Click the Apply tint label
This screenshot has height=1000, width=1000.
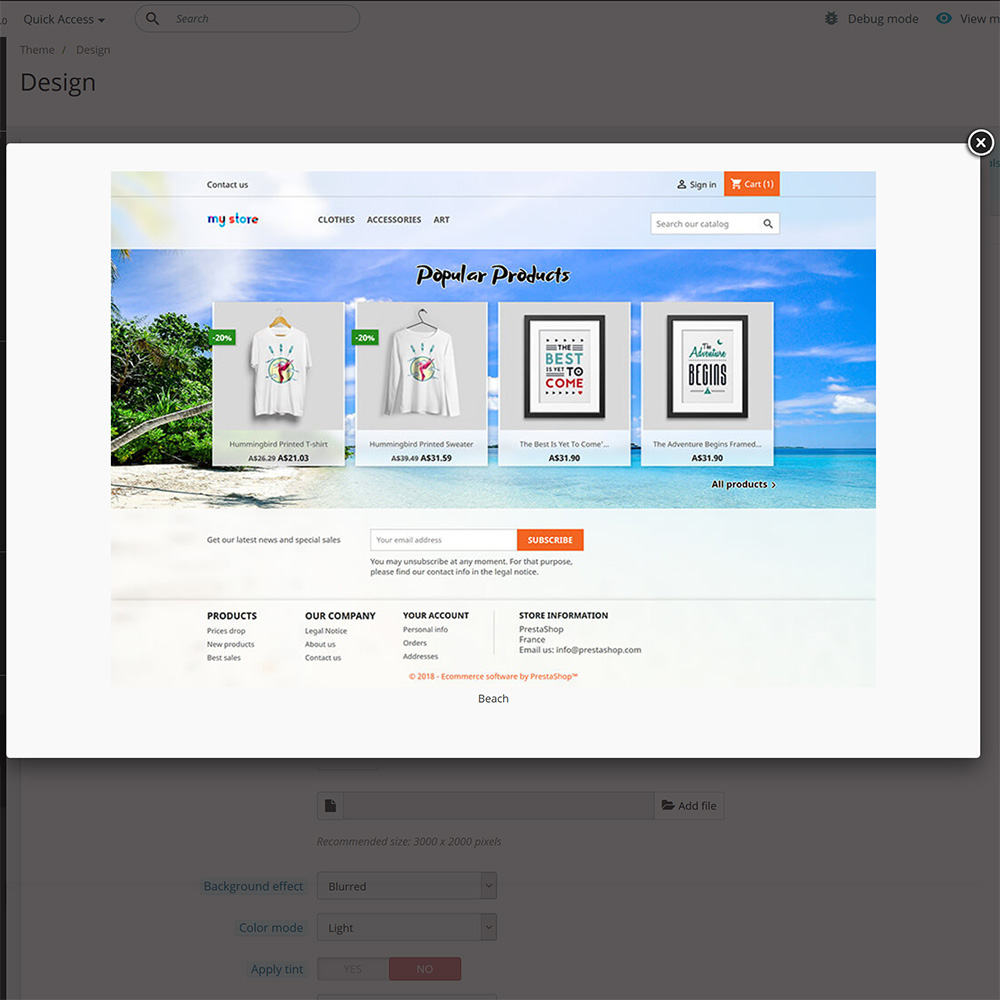click(x=277, y=969)
